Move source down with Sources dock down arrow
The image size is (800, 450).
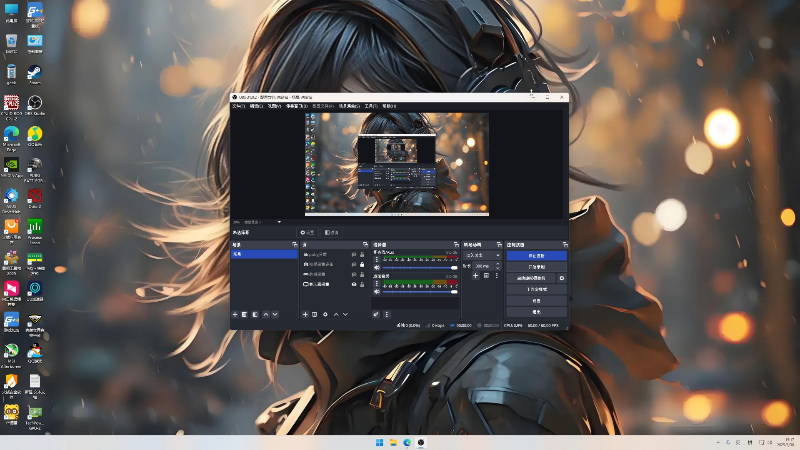[345, 315]
